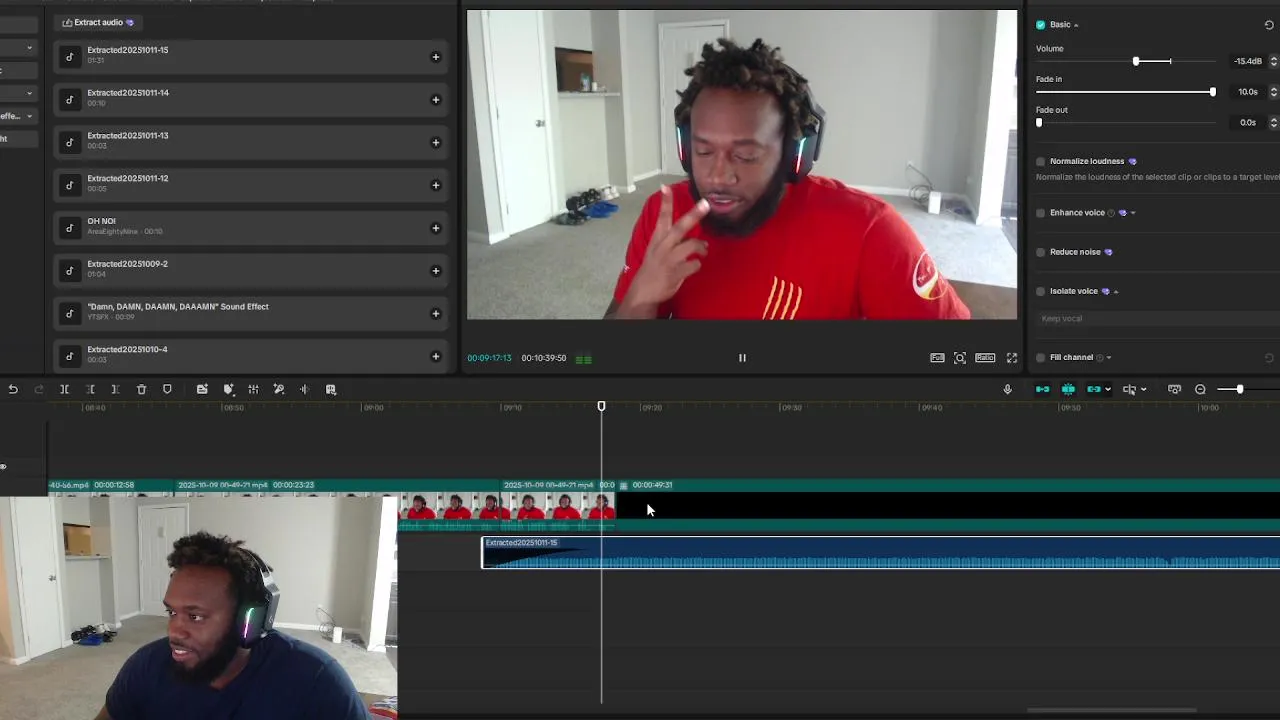
Task: Click the Fade in 10.0s value field
Action: (1247, 92)
